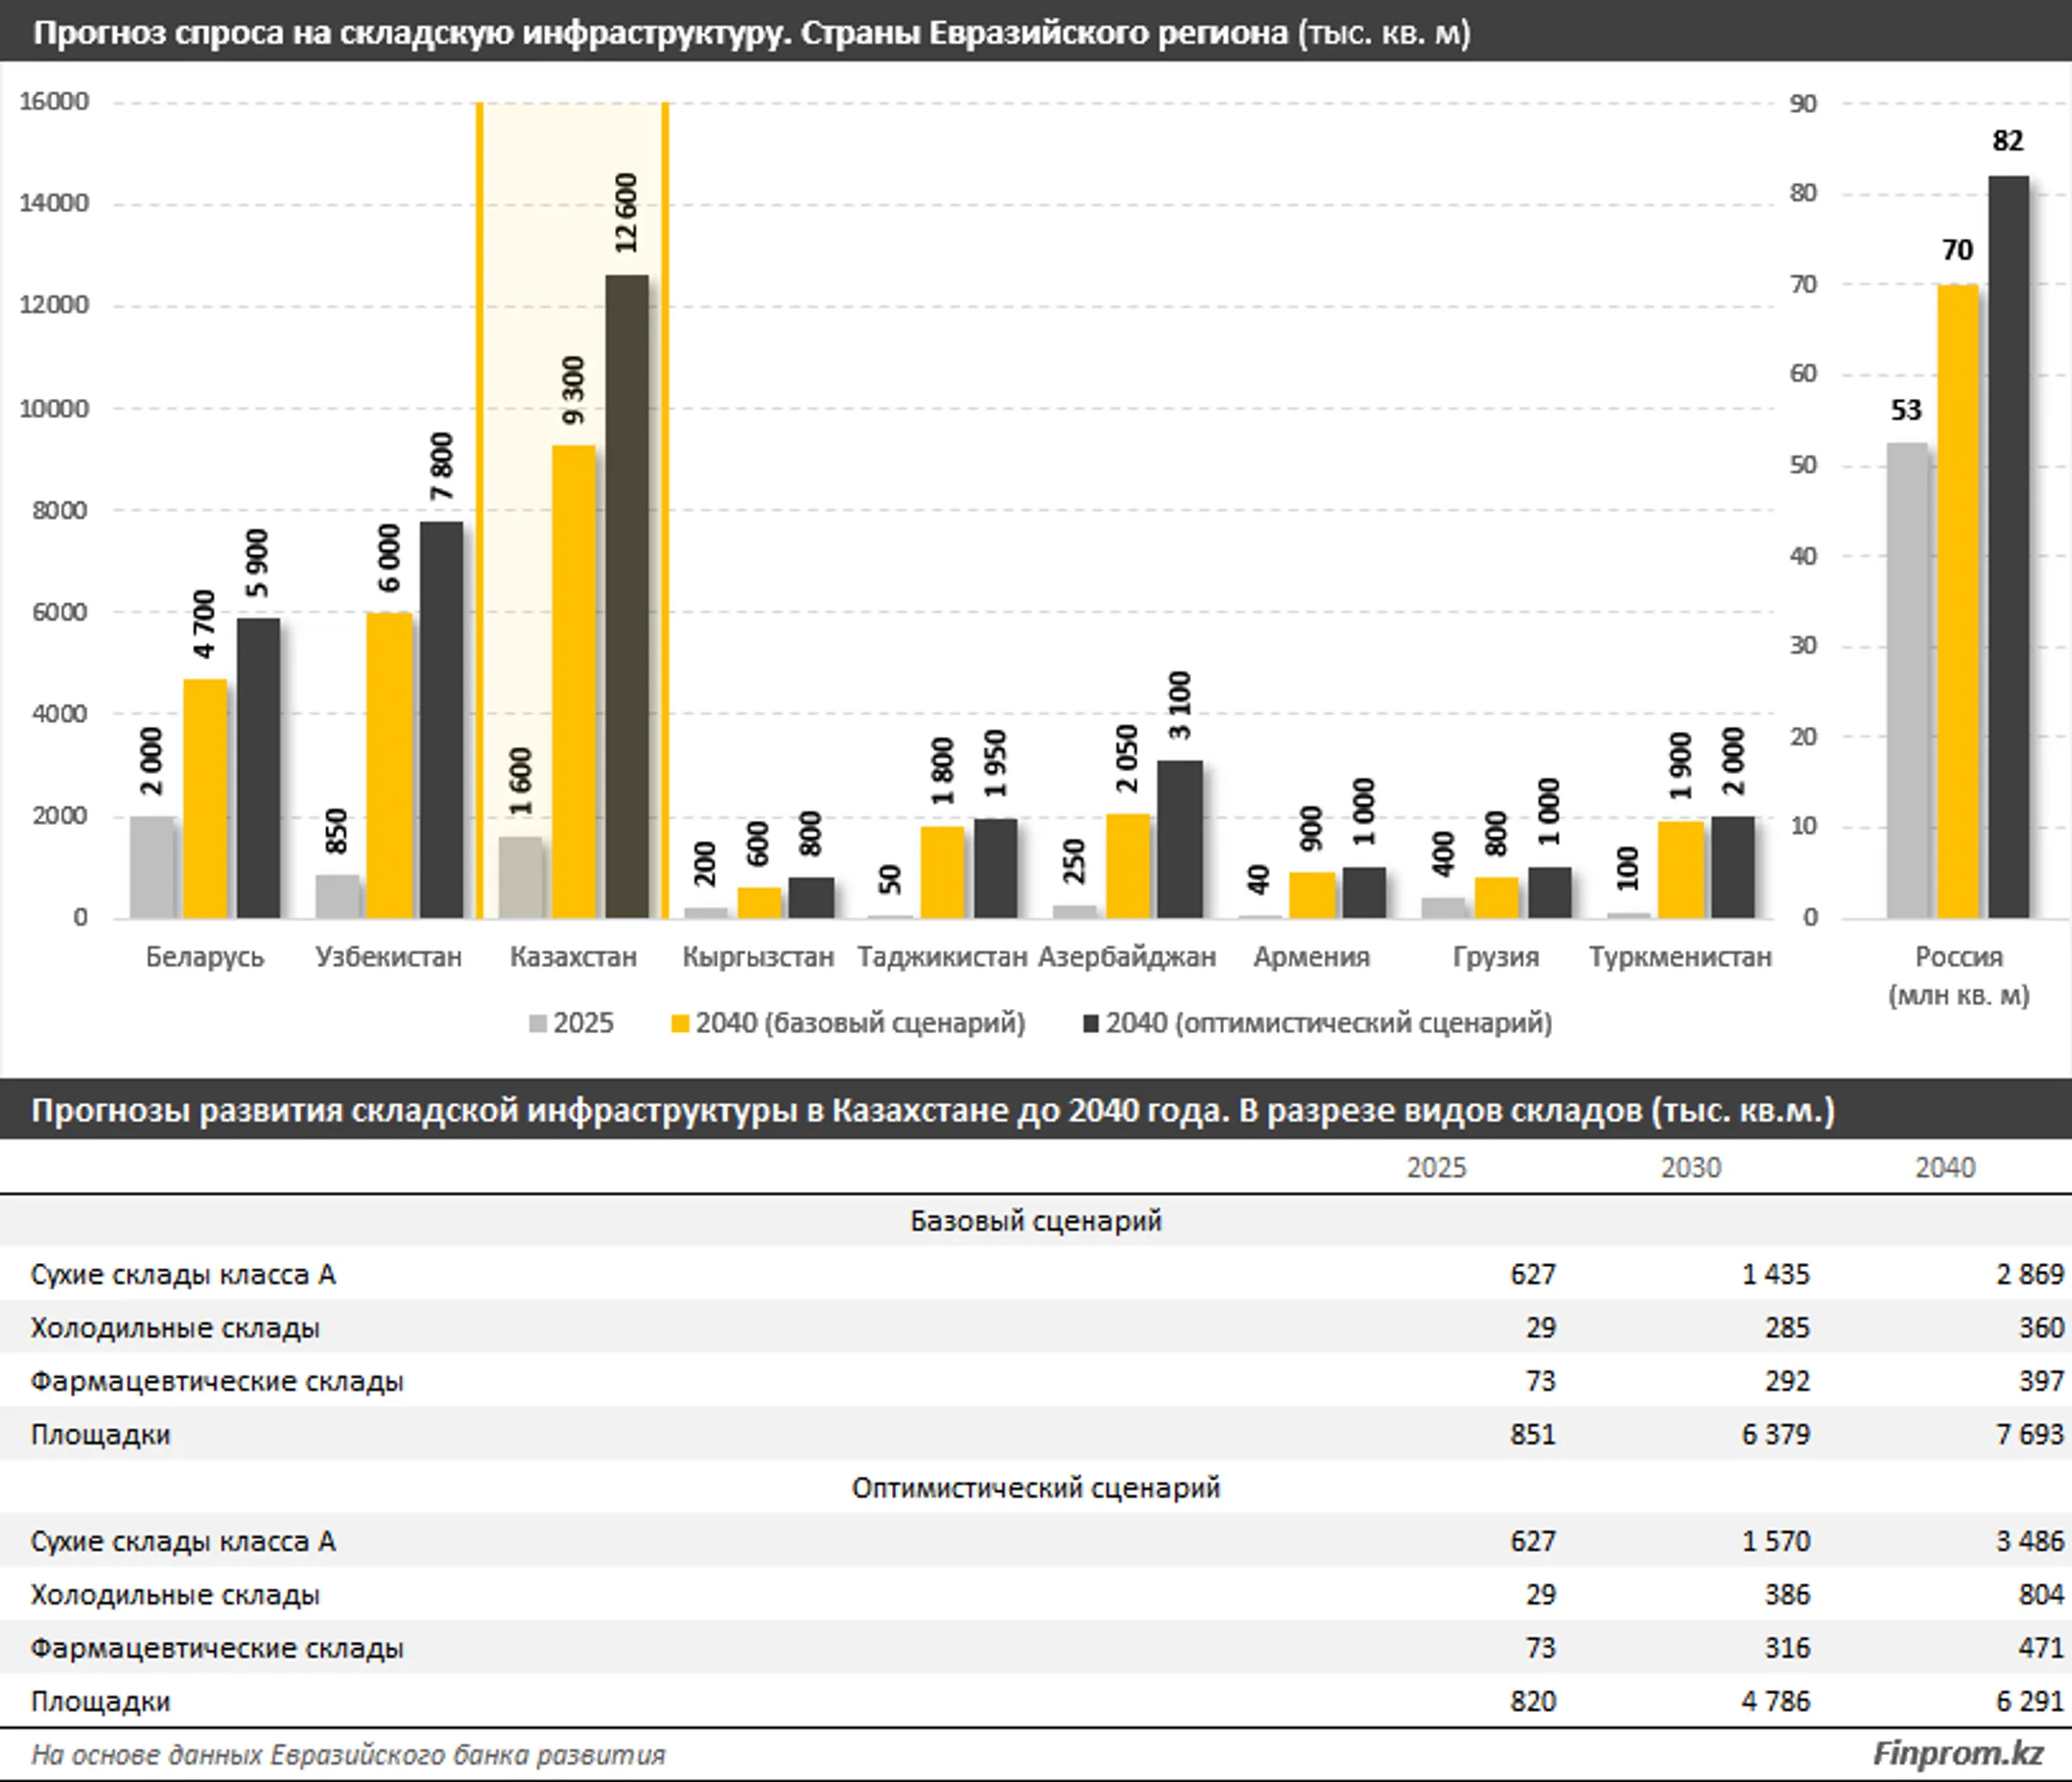Click the Базовый сценарий section header
The height and width of the screenshot is (1782, 2072).
[x=1036, y=1221]
